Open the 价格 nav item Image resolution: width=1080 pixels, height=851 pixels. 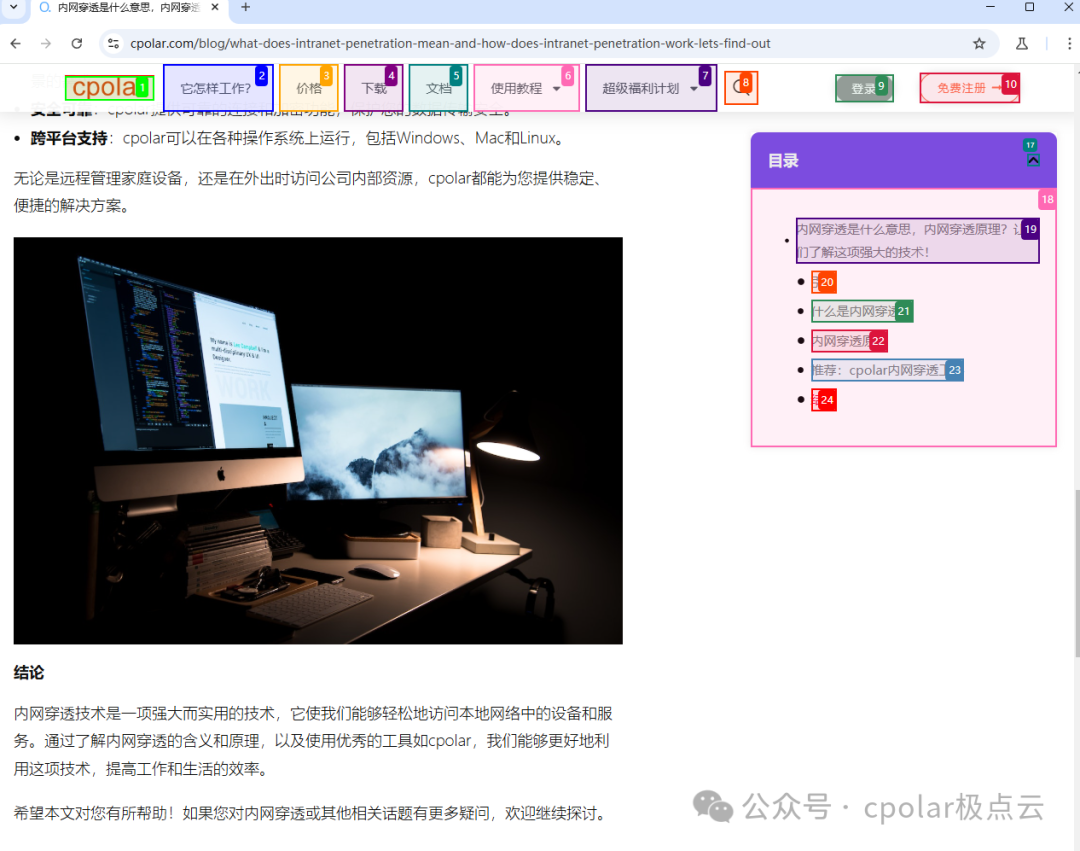(x=308, y=88)
